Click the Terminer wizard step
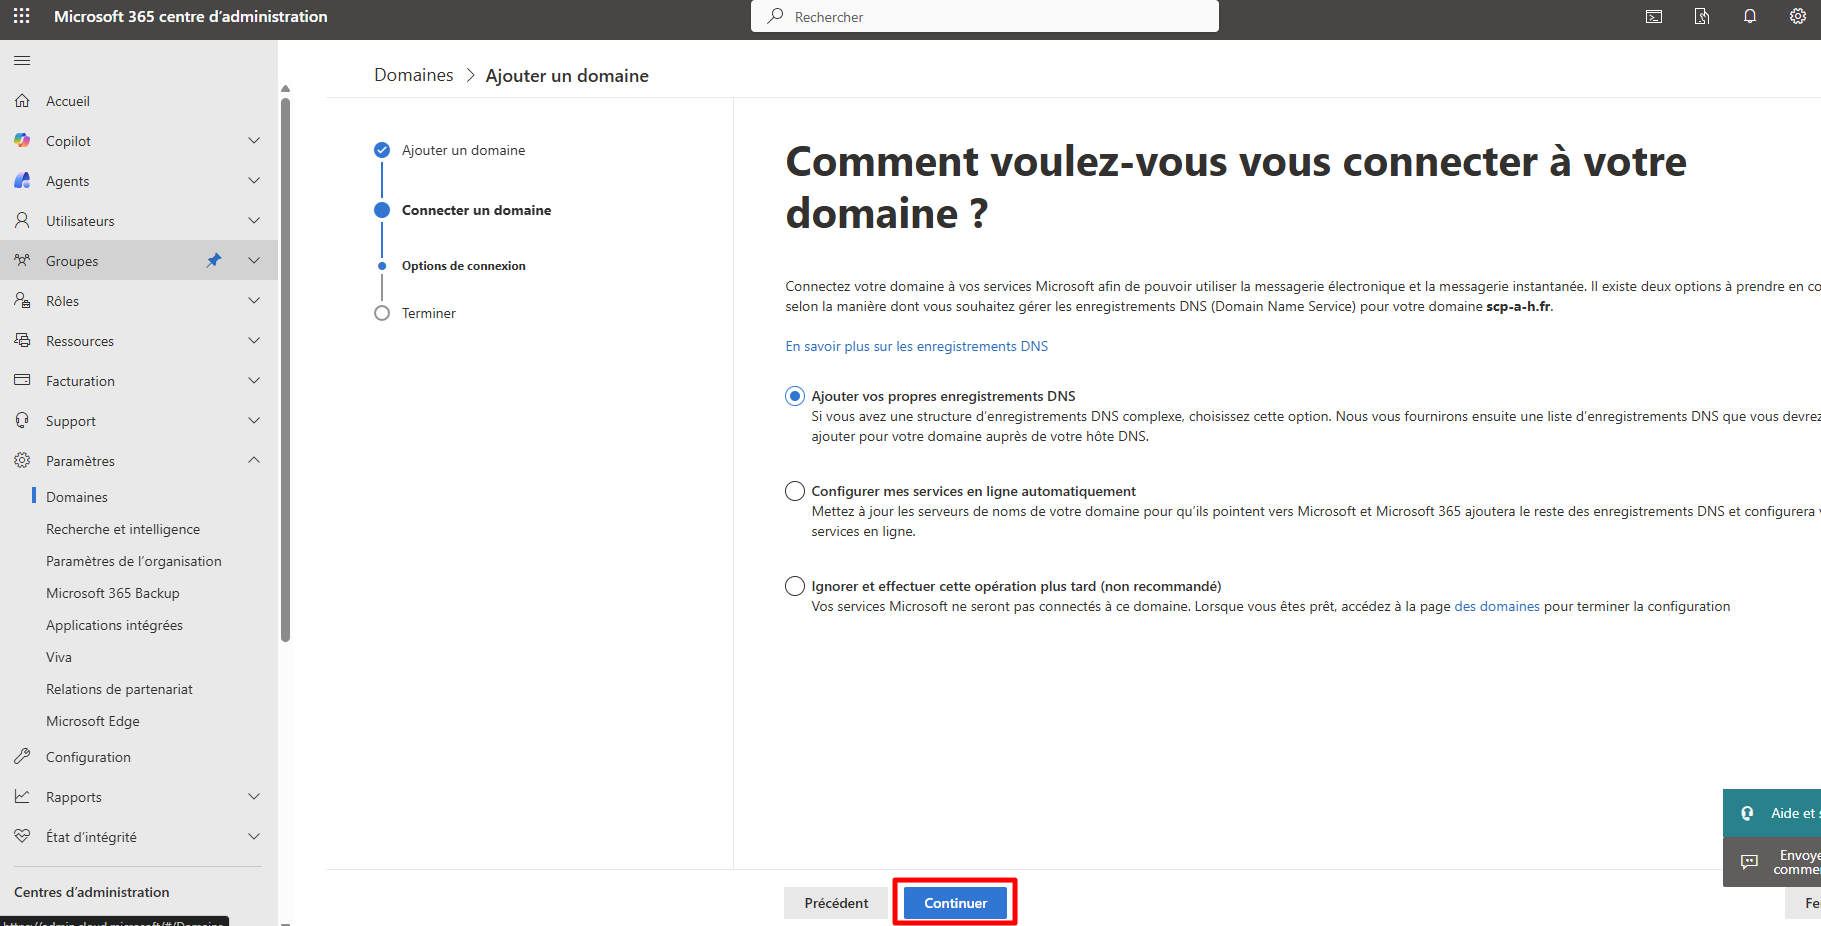The image size is (1821, 926). [429, 313]
